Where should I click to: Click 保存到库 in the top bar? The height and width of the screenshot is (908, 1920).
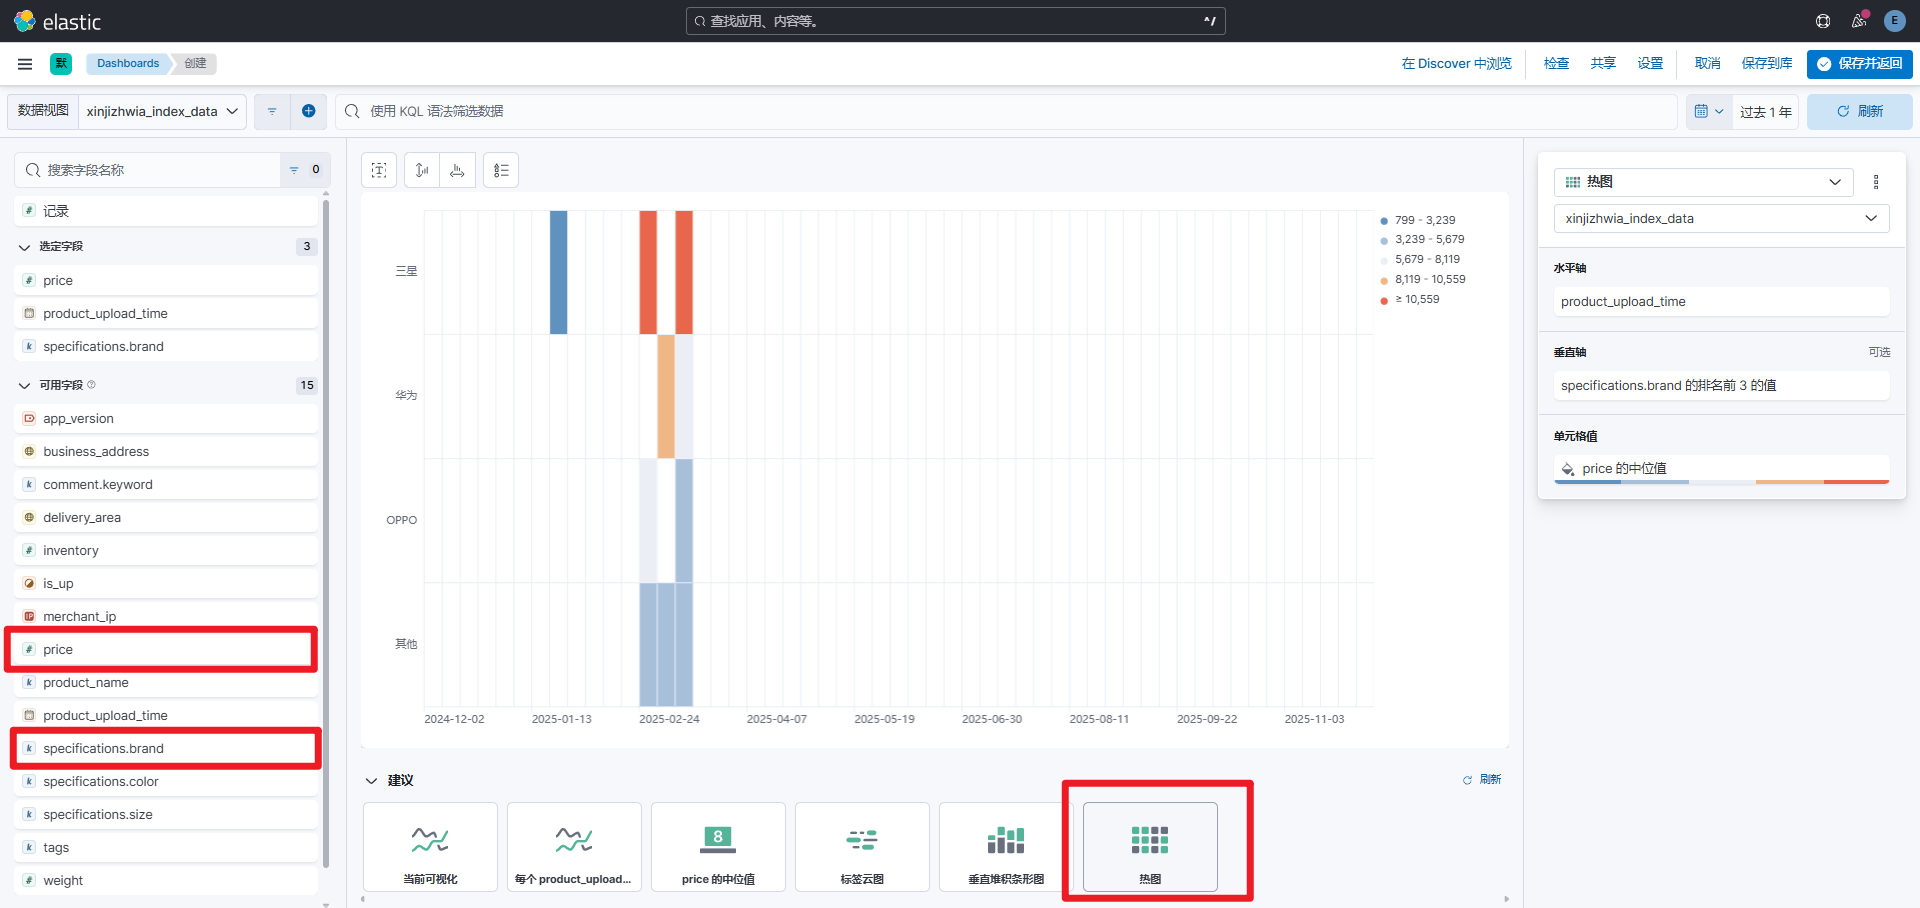tap(1767, 63)
